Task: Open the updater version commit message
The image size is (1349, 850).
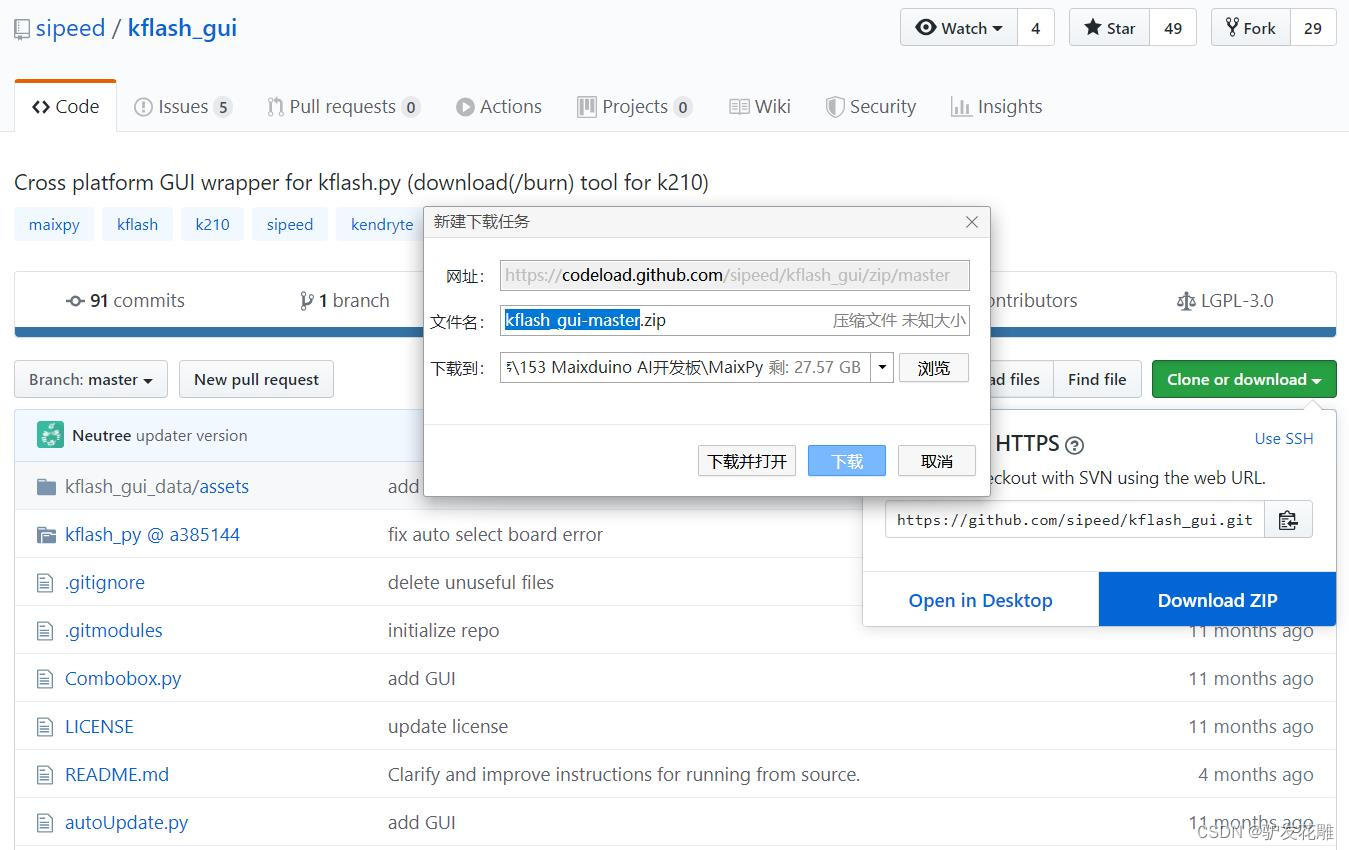Action: tap(191, 435)
